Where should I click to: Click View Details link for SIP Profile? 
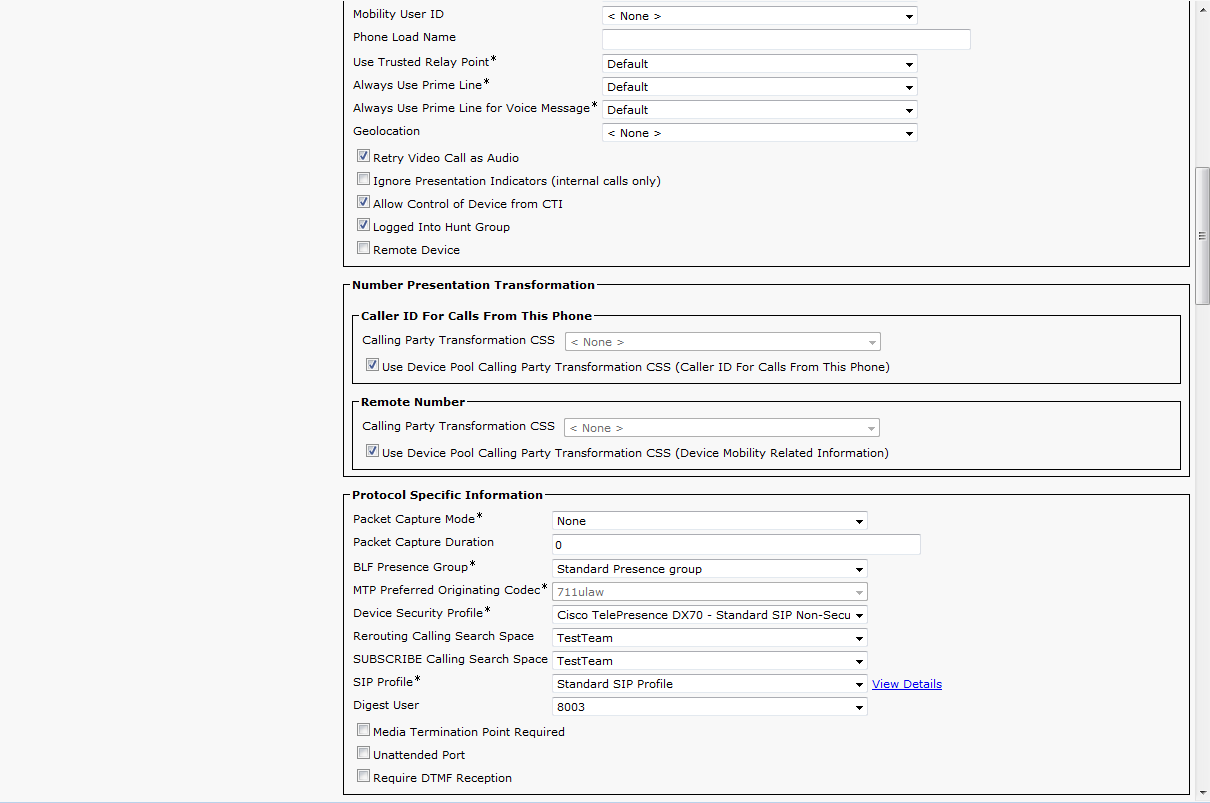click(x=906, y=684)
